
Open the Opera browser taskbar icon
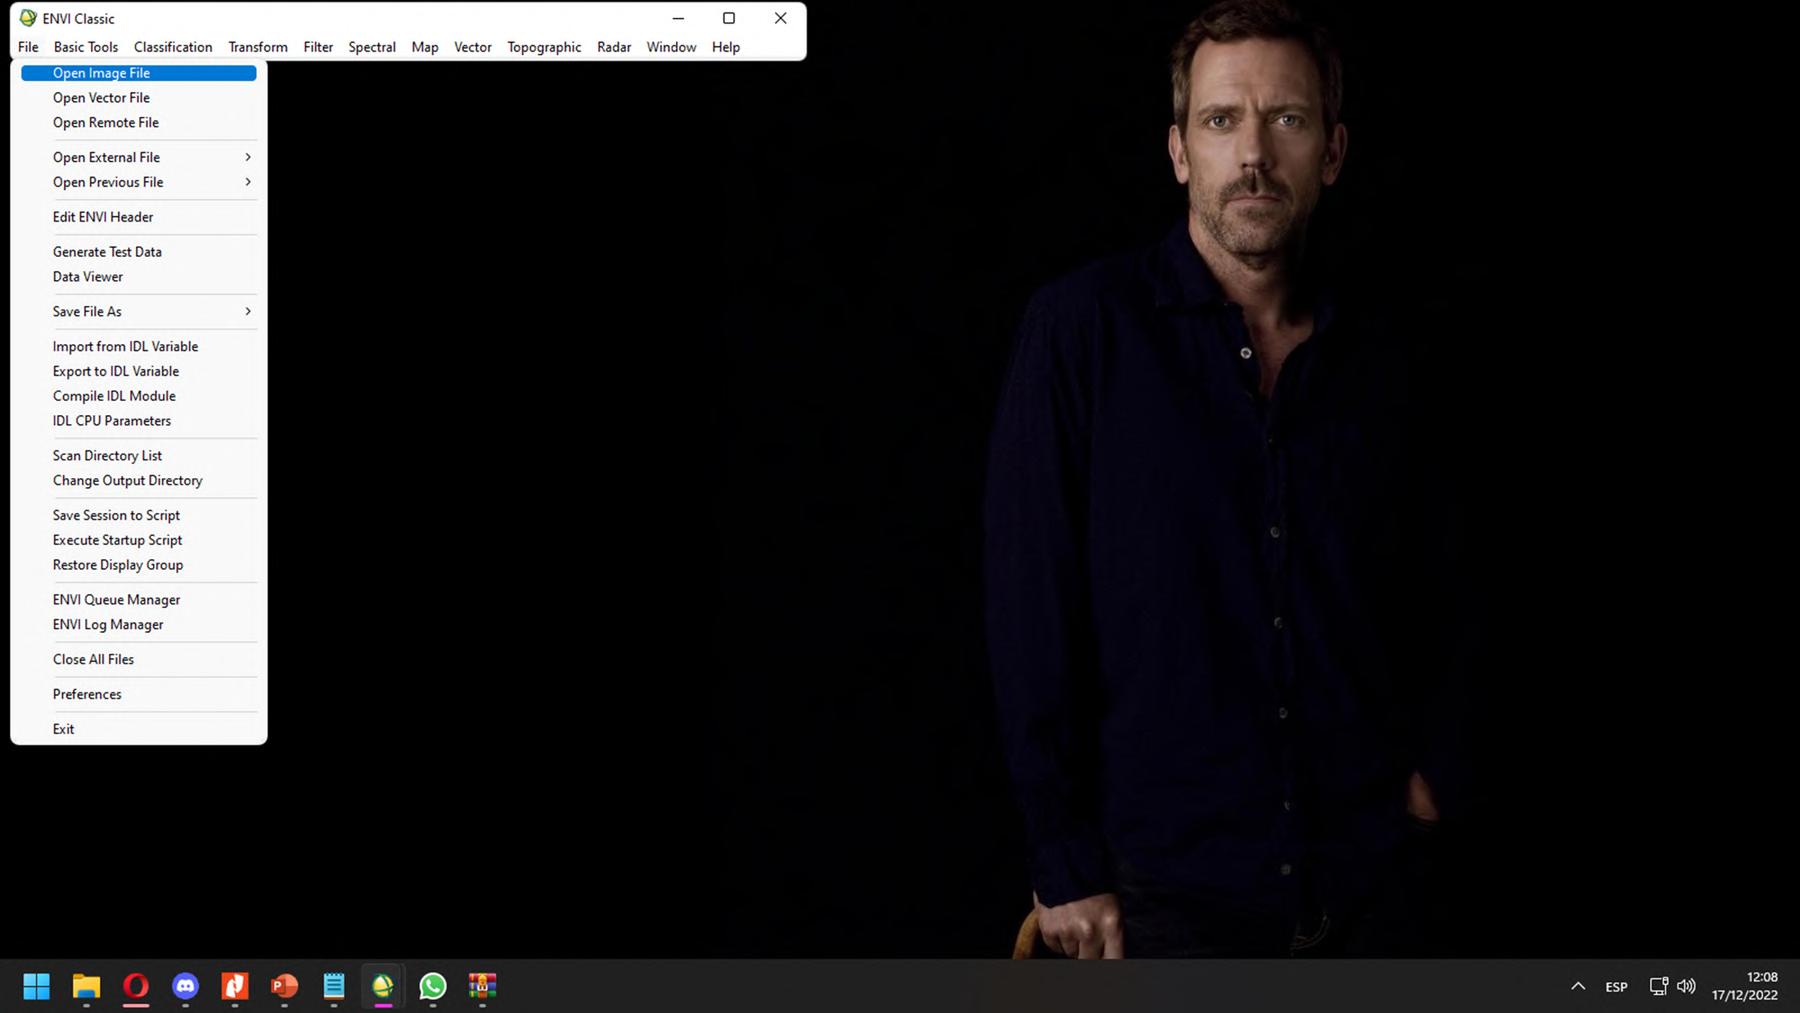click(136, 986)
